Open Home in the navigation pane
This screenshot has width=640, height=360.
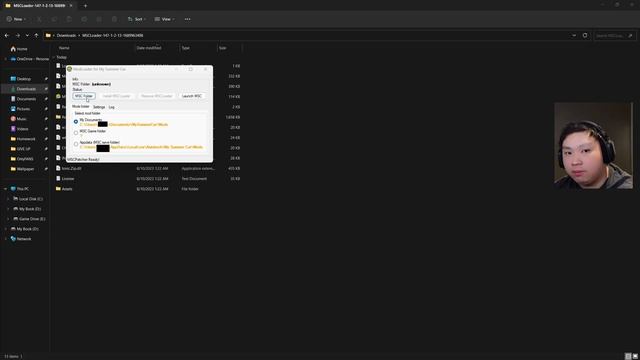(19, 49)
